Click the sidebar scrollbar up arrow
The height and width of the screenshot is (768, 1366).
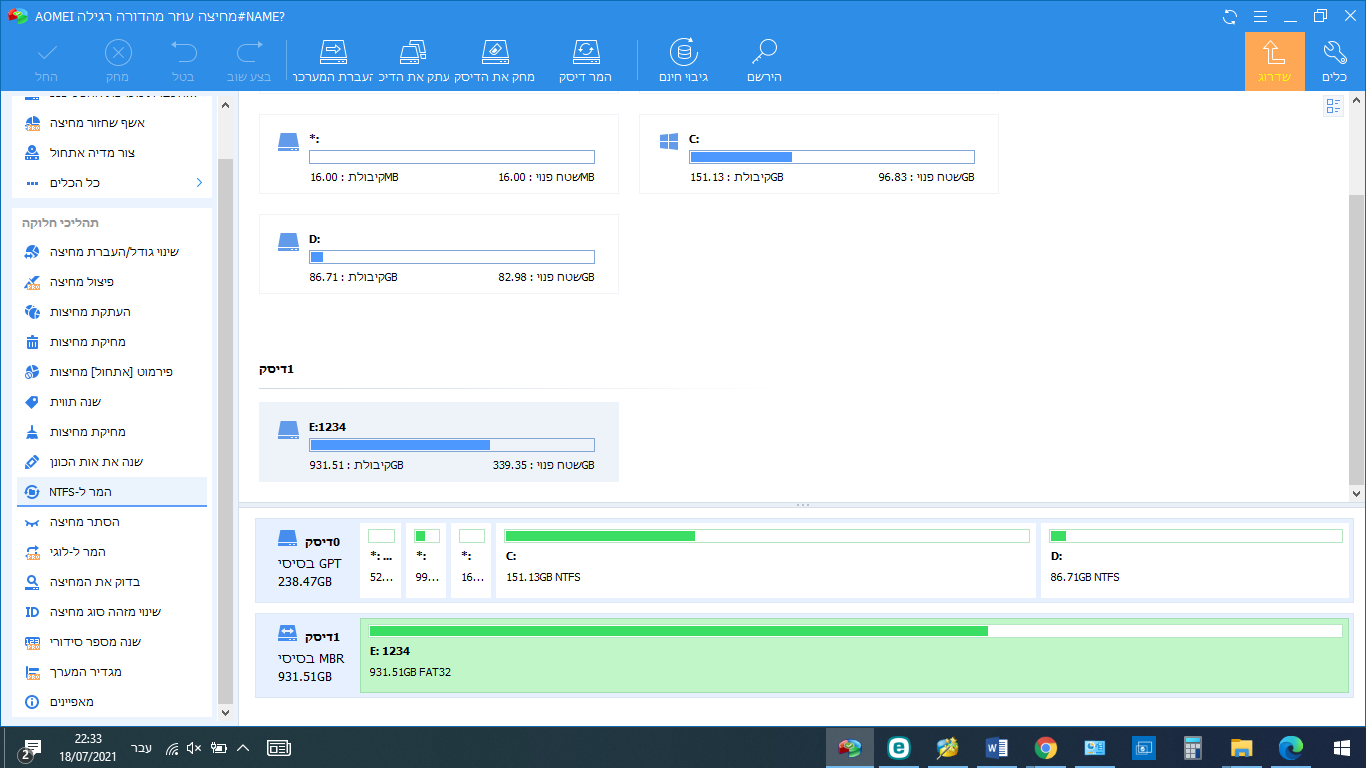(x=225, y=104)
